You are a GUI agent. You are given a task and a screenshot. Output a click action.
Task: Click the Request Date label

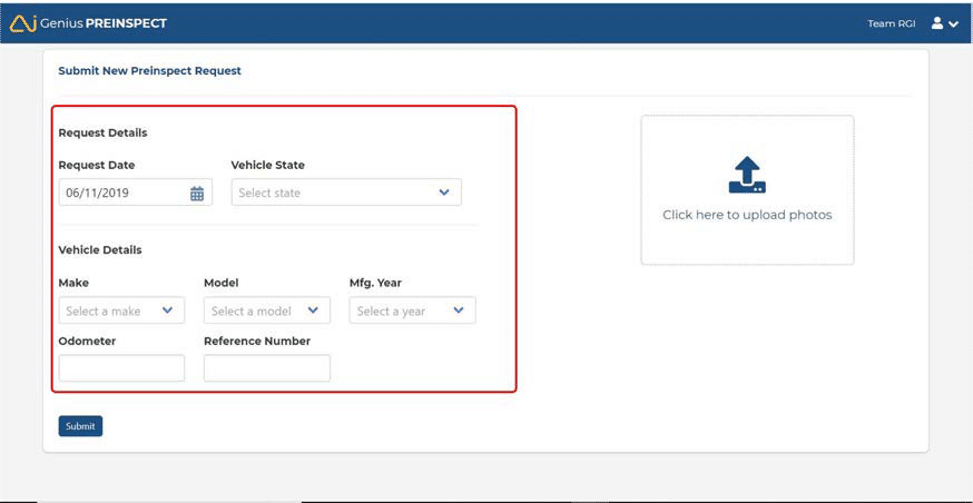96,165
